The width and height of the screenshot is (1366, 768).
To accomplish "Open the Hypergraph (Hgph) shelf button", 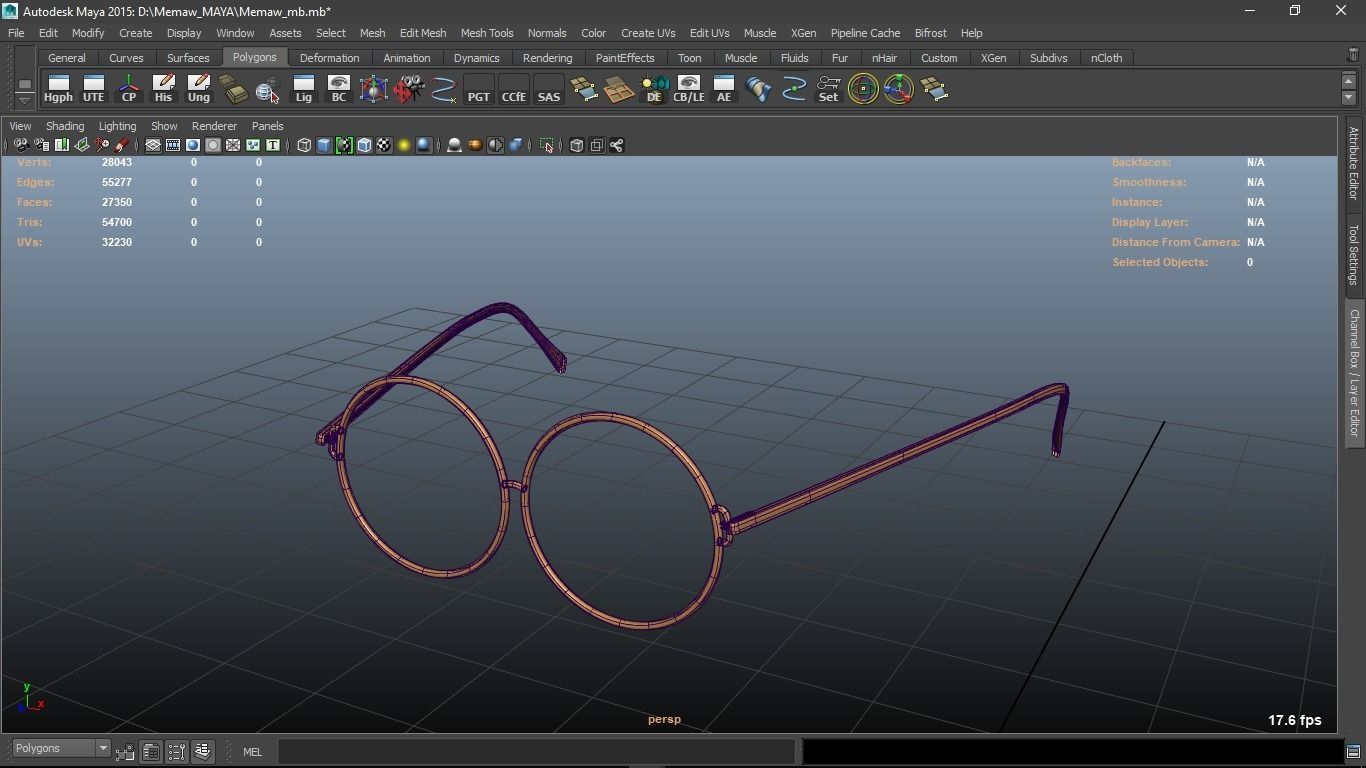I will pyautogui.click(x=58, y=89).
